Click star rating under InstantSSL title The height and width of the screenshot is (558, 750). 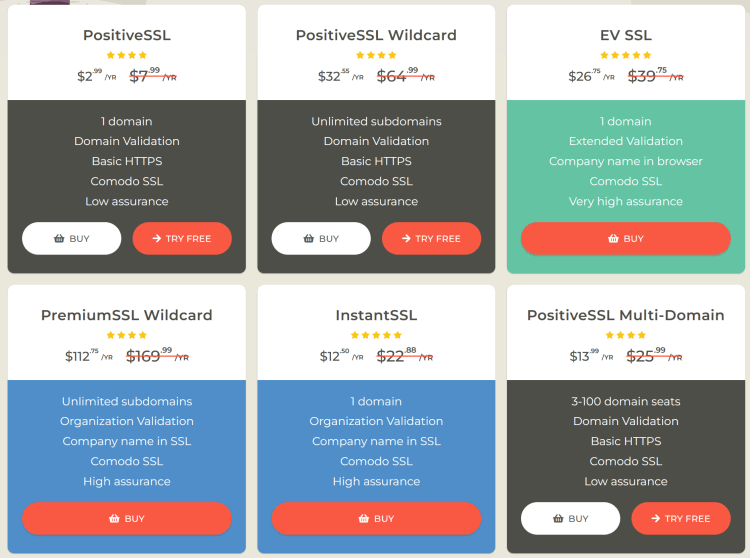tap(376, 335)
